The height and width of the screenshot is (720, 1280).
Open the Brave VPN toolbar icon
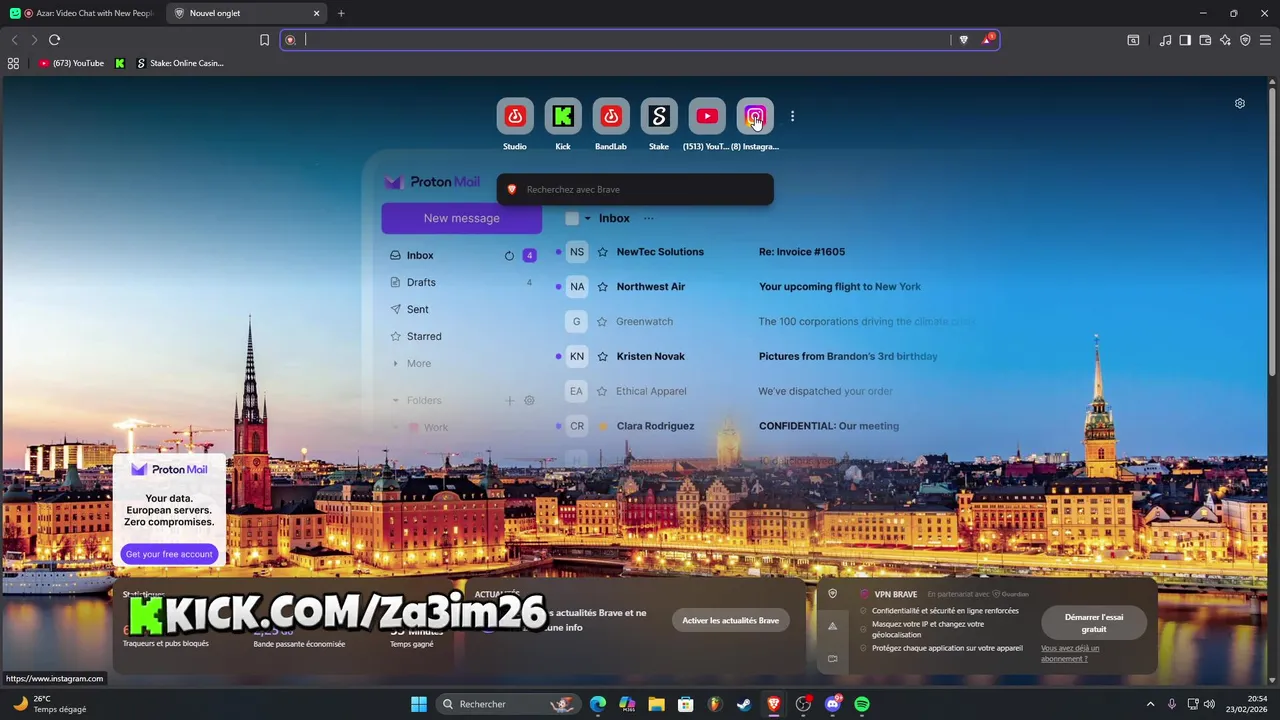tap(1245, 40)
